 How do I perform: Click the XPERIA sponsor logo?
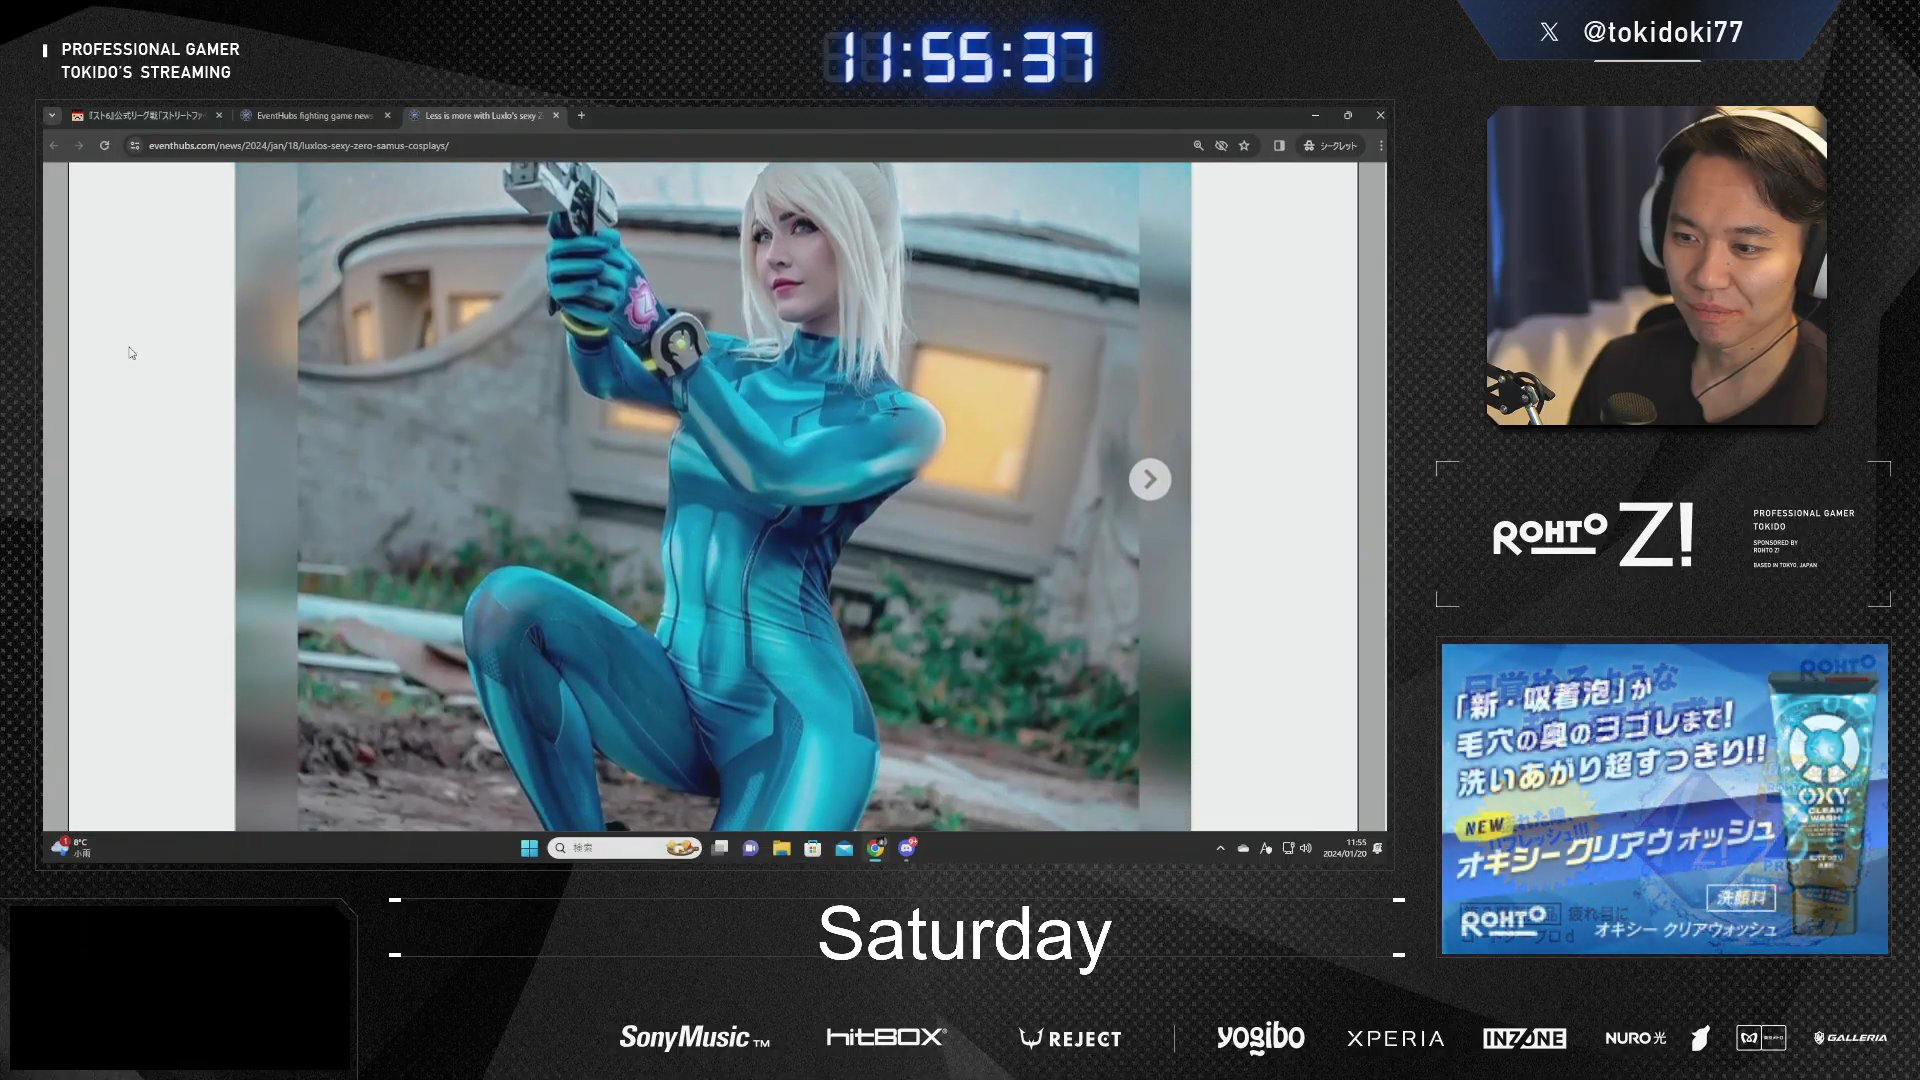1395,1038
